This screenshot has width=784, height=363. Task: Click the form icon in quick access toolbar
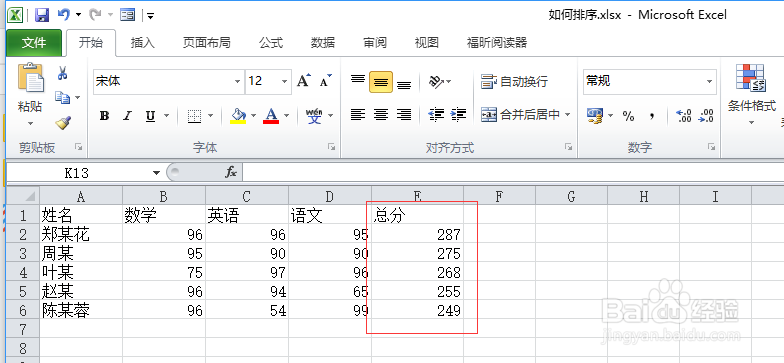pos(128,15)
